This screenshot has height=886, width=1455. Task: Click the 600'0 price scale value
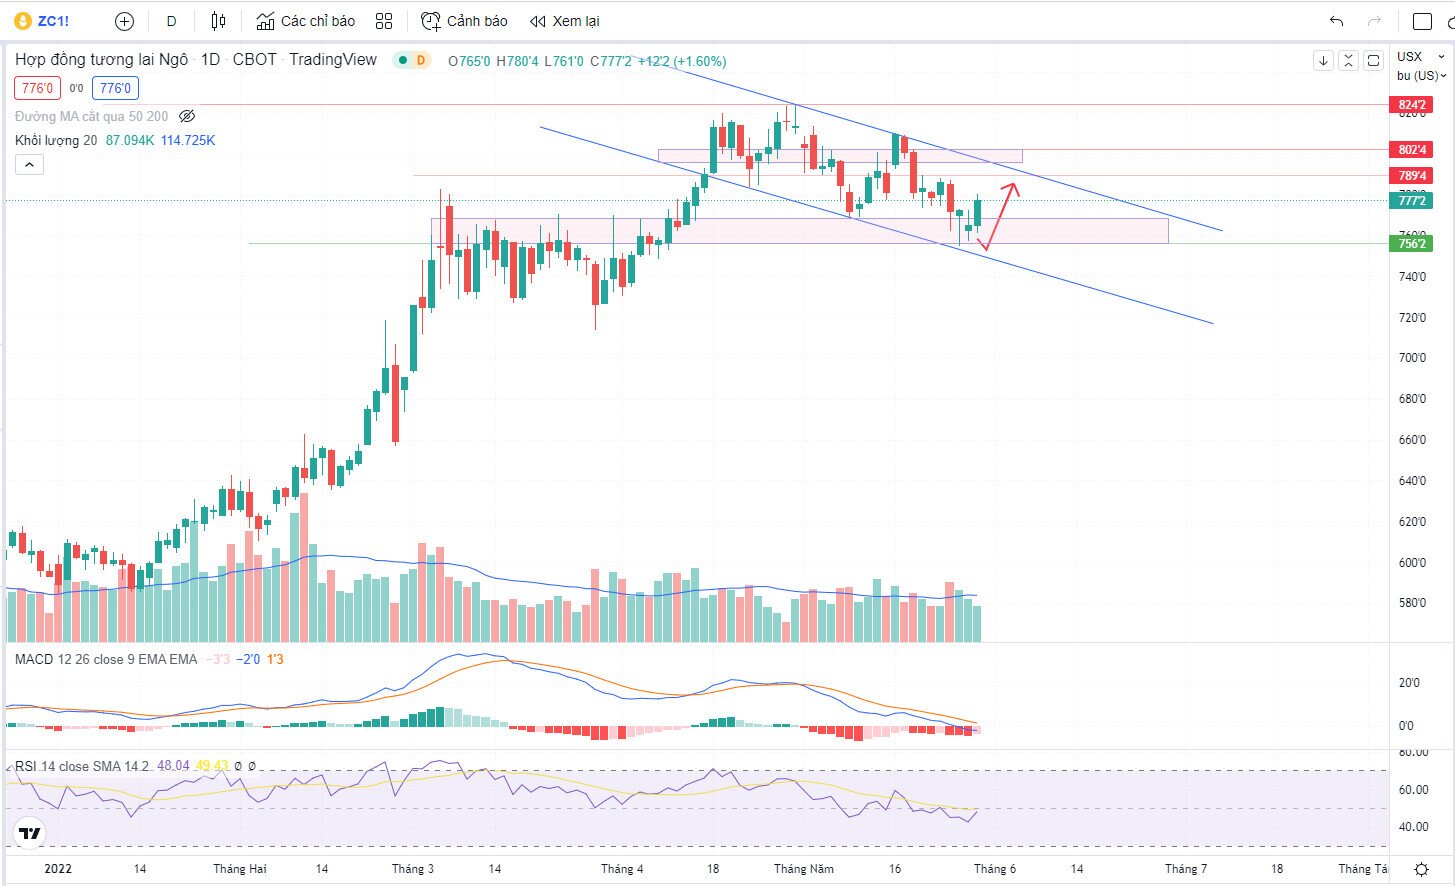[1412, 562]
